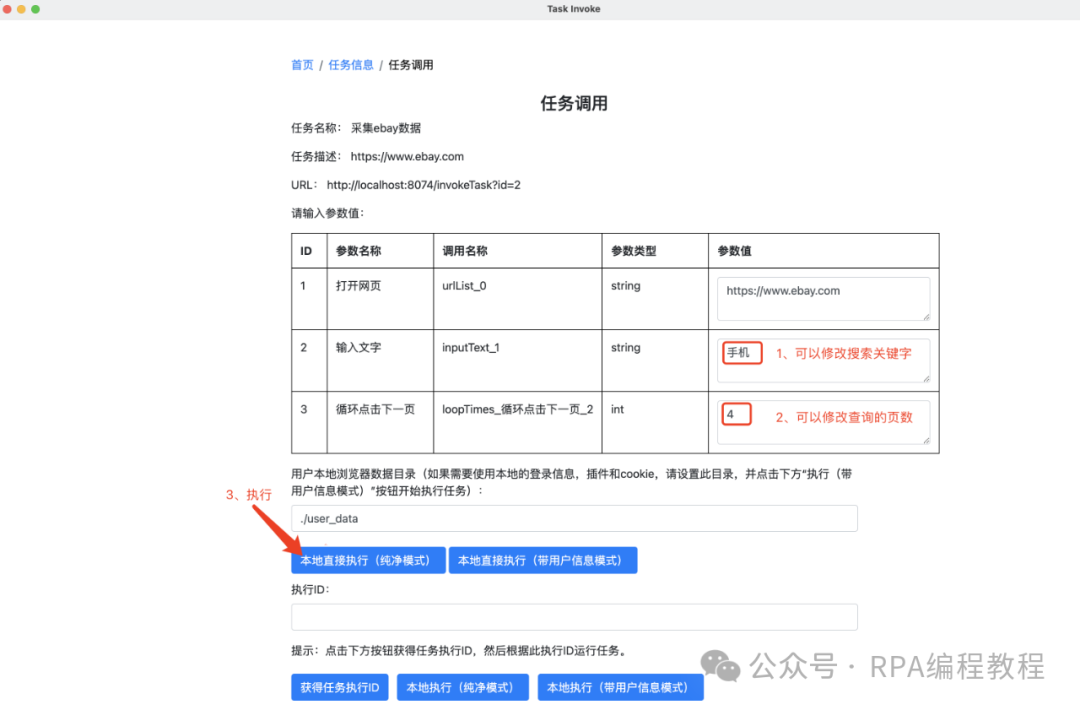
Task: Click the URL http://localhost:8074/invokeTask?id=2 text
Action: click(424, 185)
